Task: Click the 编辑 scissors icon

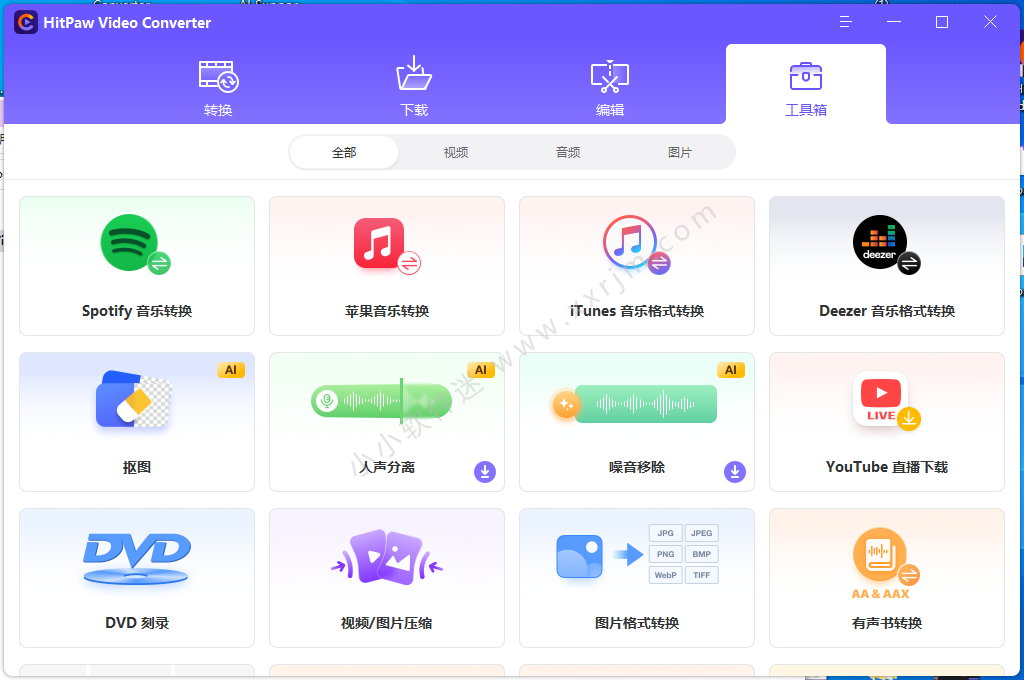Action: coord(610,76)
